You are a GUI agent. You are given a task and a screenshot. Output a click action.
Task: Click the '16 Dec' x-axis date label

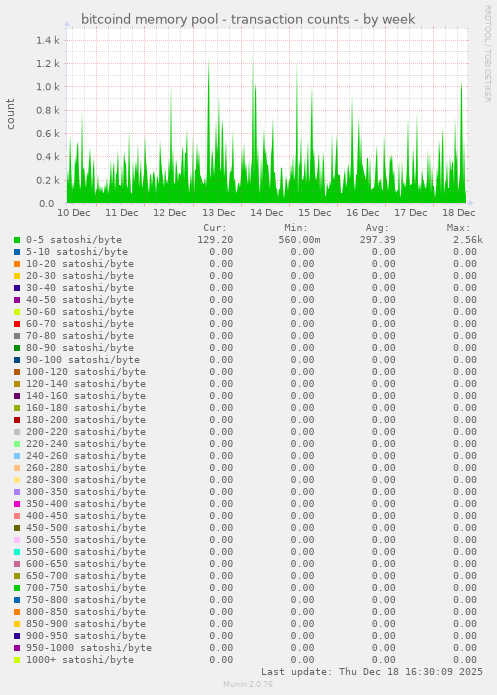click(363, 213)
